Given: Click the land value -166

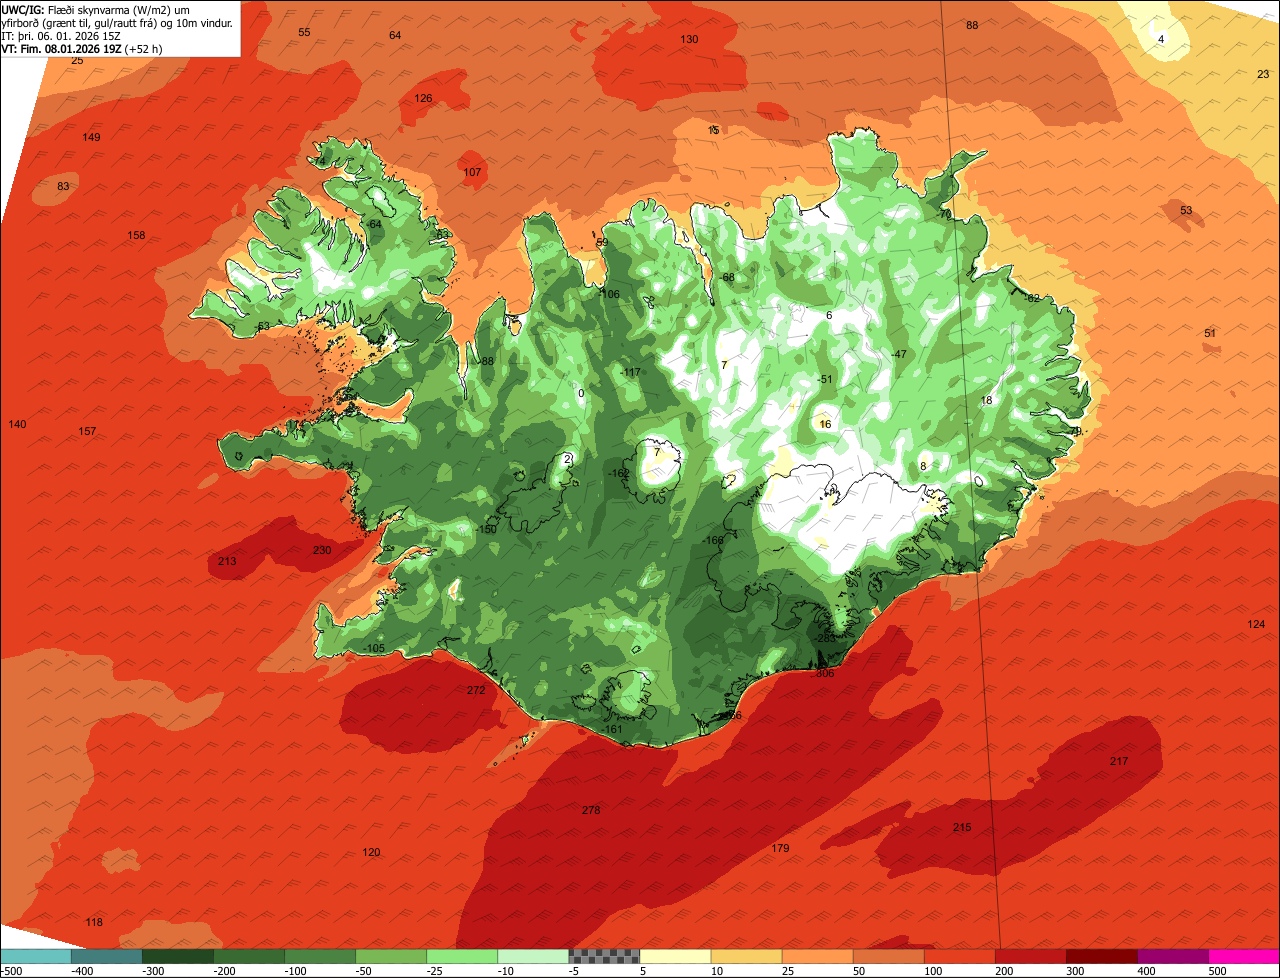Looking at the screenshot, I should coord(713,540).
